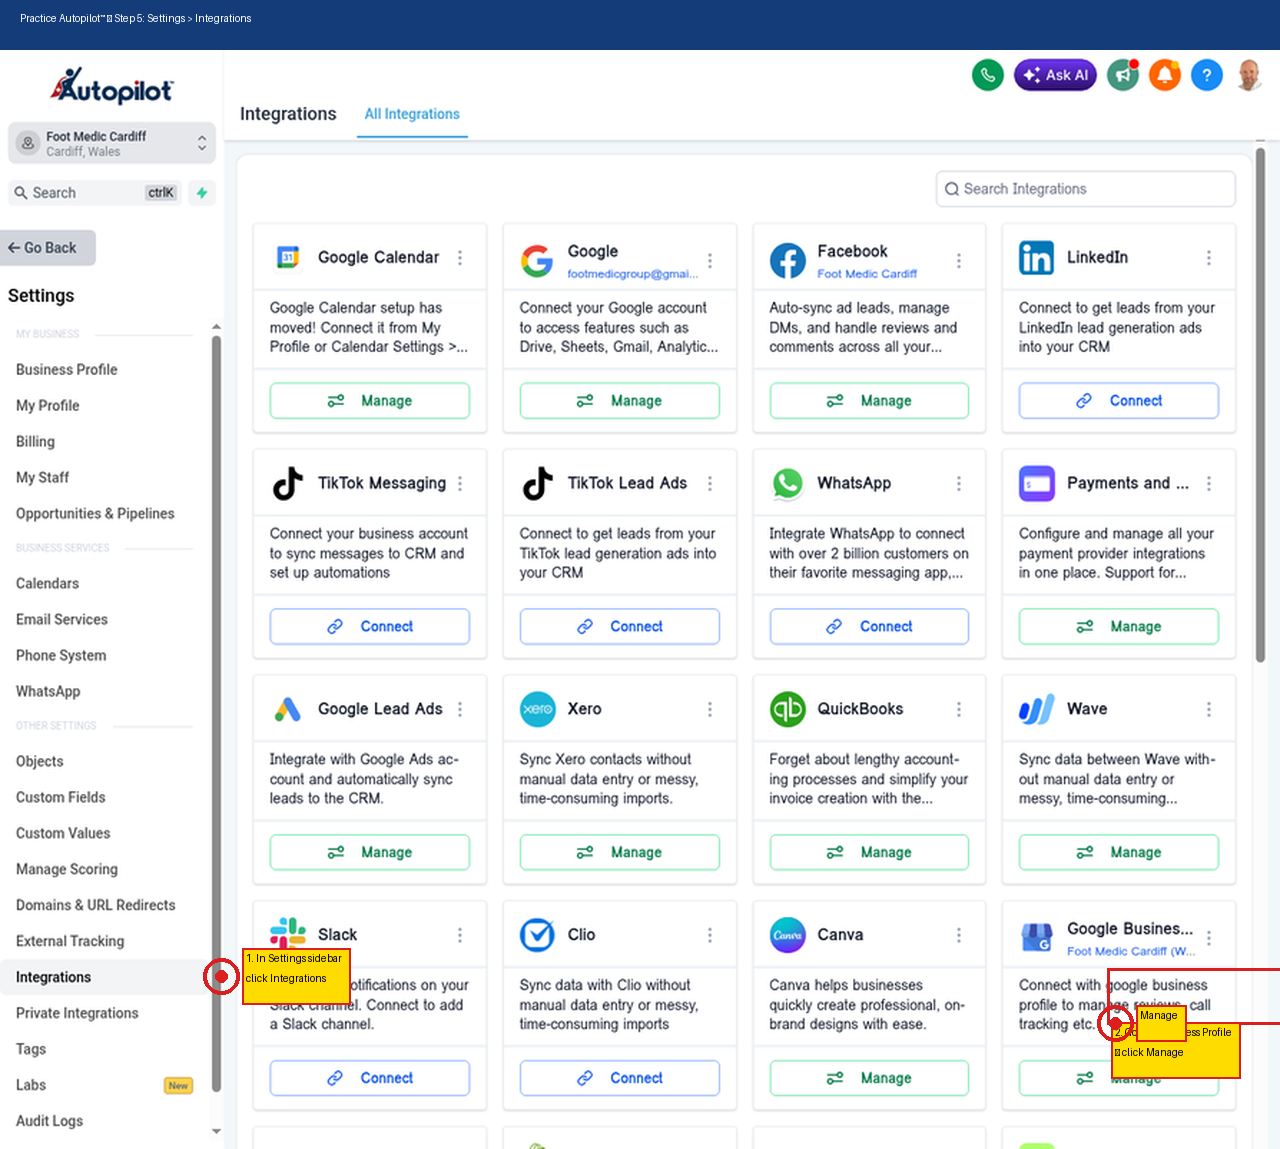1280x1149 pixels.
Task: Open Facebook card three-dot menu
Action: 959,261
